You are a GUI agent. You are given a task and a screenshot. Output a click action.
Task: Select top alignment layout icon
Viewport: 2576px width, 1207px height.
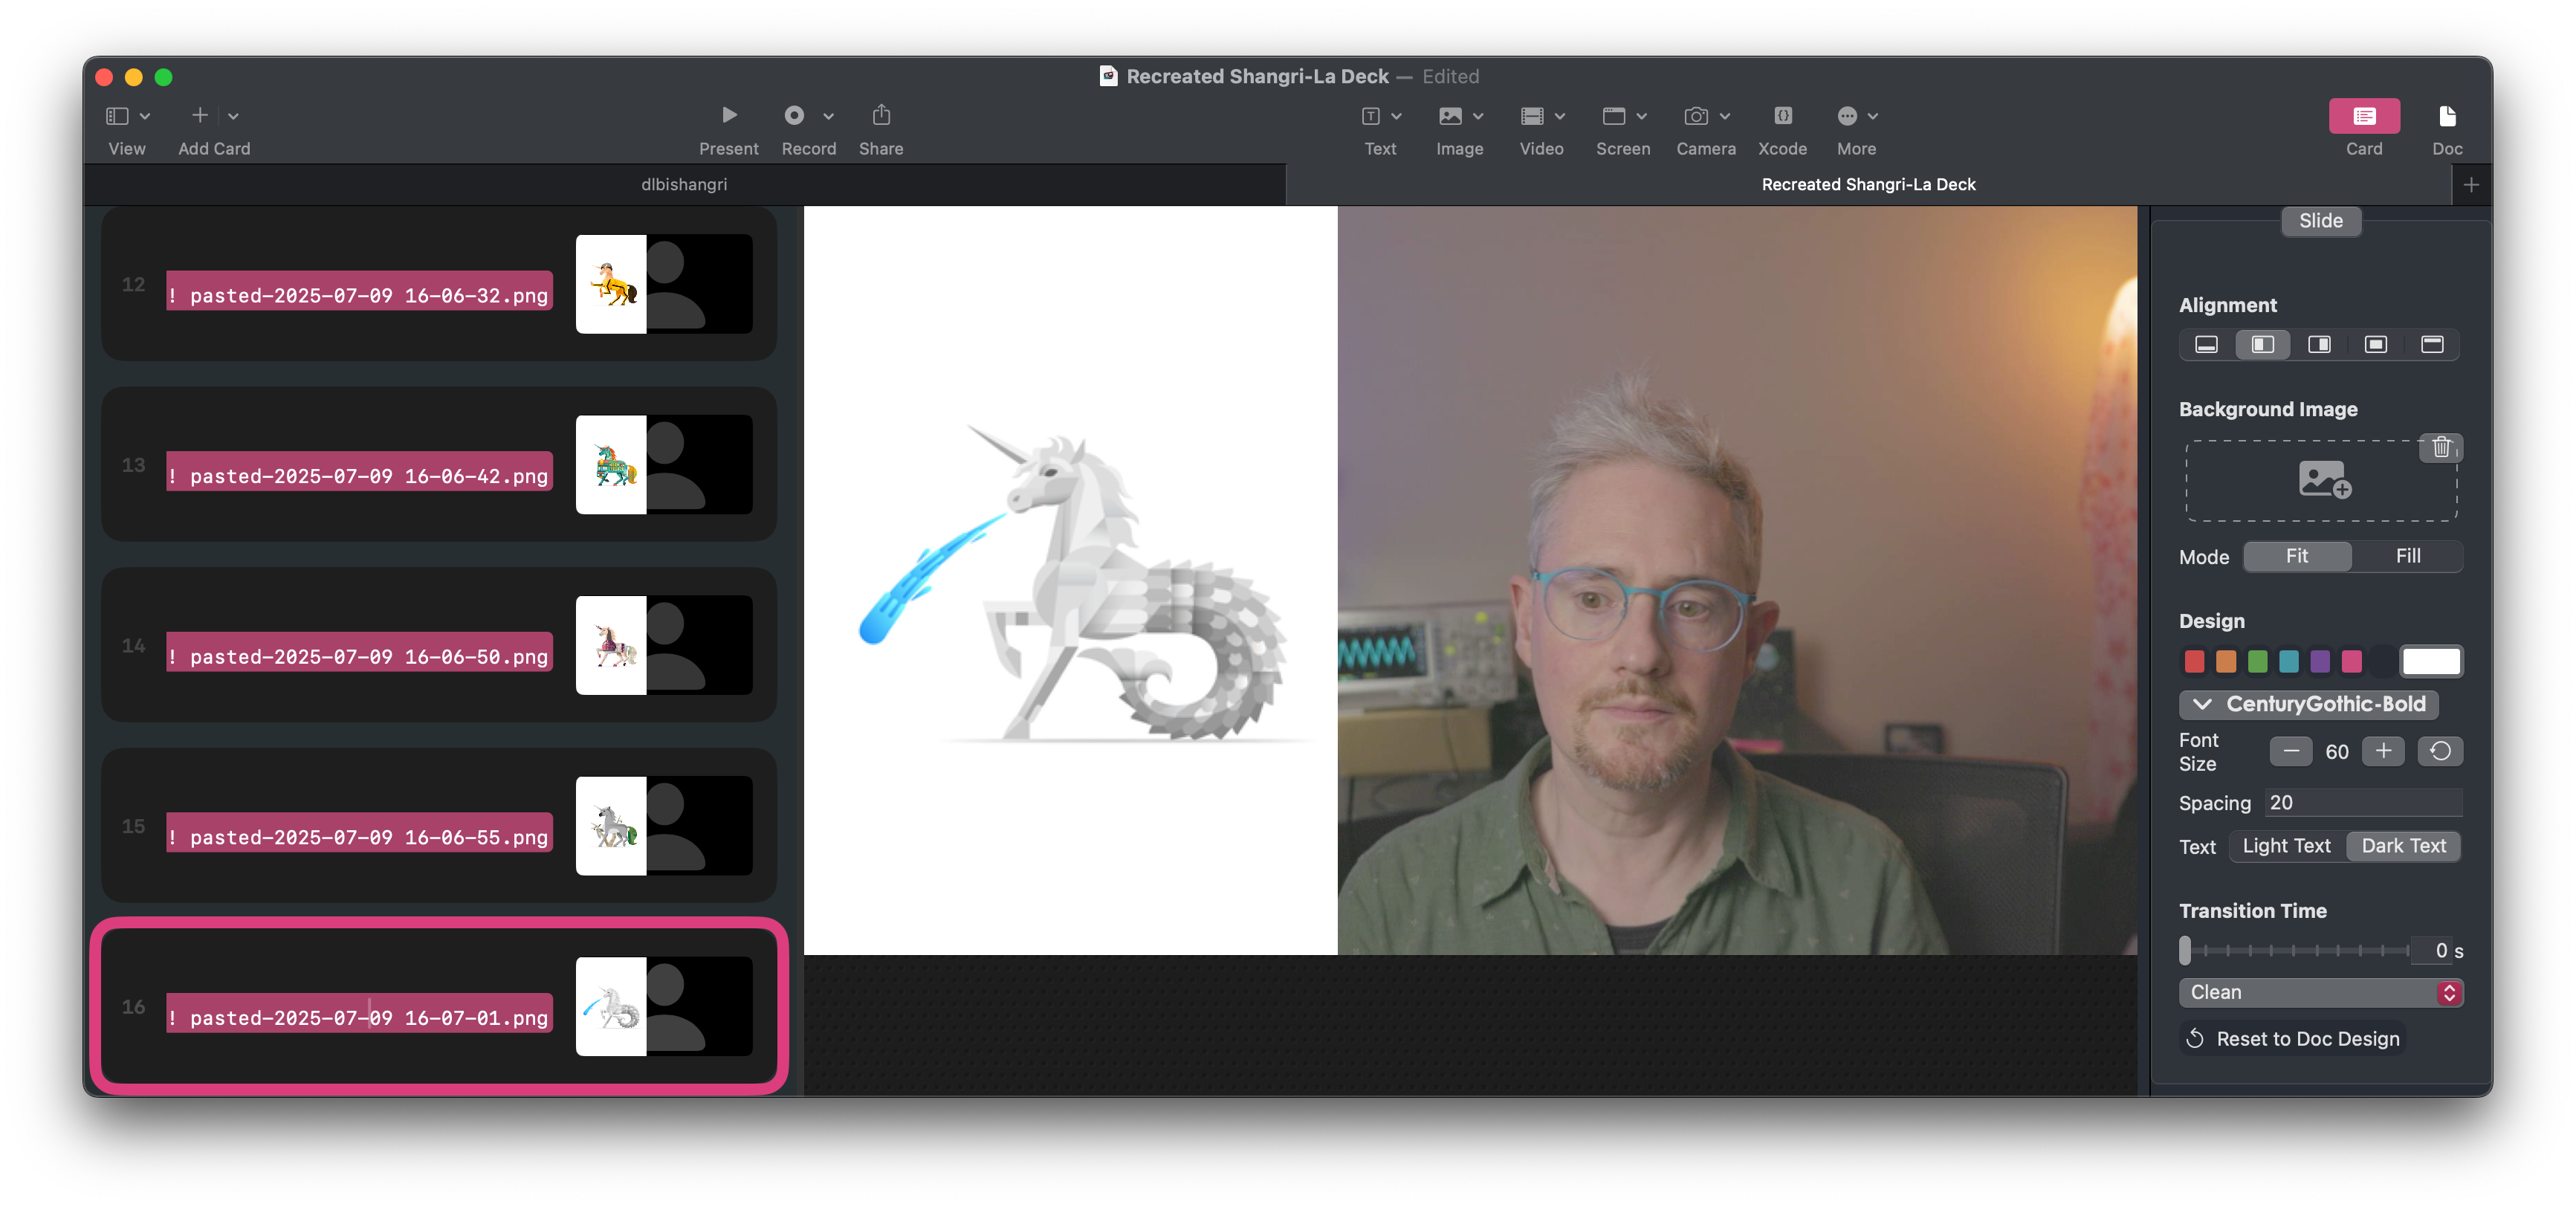pos(2432,345)
